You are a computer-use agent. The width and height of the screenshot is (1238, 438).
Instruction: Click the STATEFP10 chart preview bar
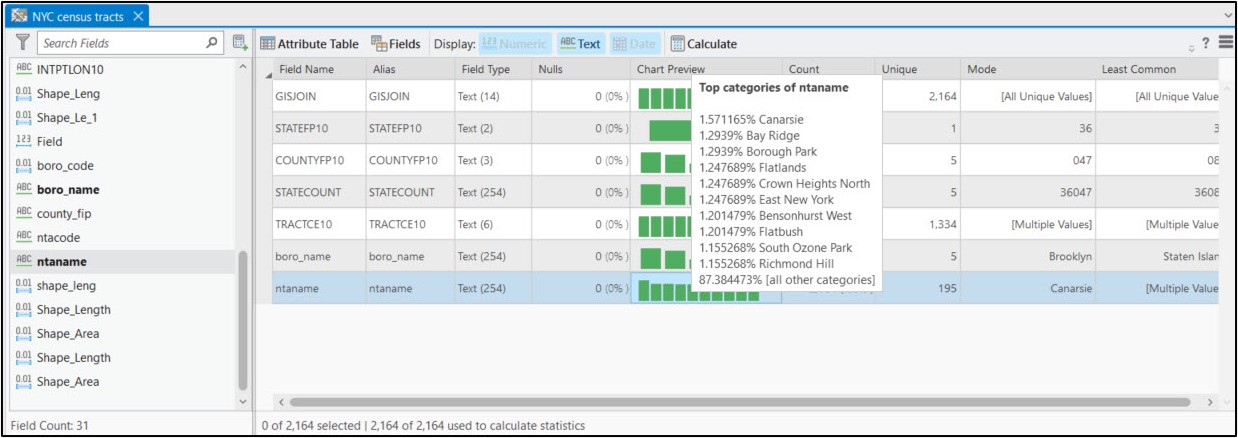point(669,130)
